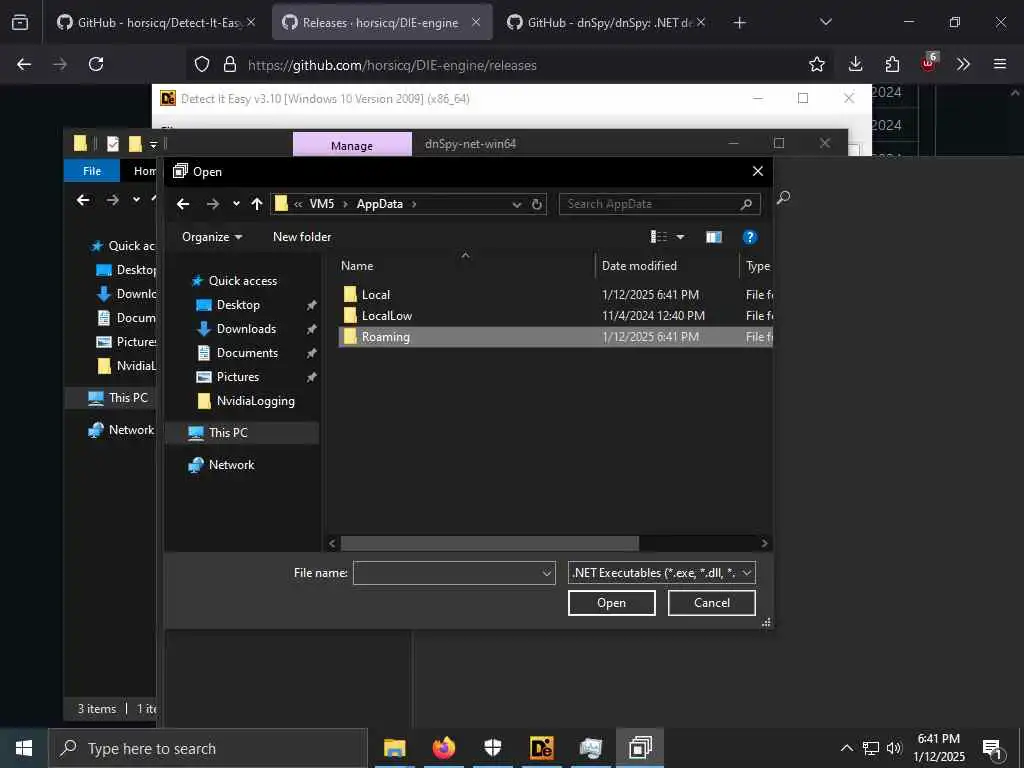Sort by the Name column
The height and width of the screenshot is (768, 1024).
[x=357, y=266]
